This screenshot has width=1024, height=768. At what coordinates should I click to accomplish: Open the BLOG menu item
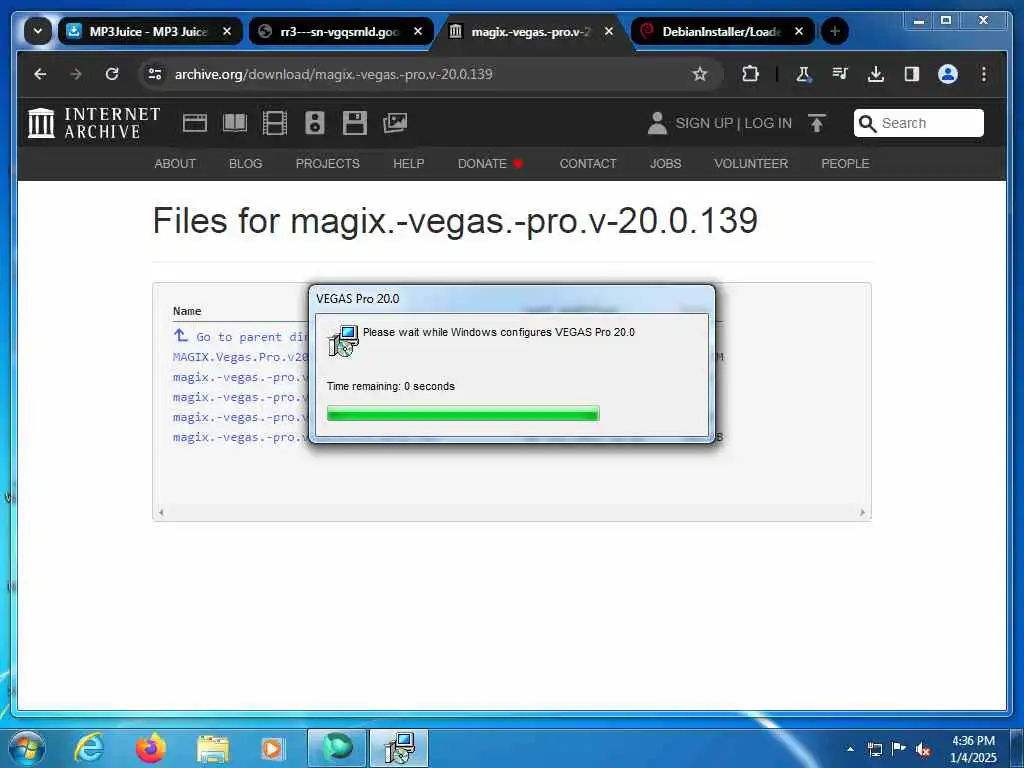click(246, 164)
